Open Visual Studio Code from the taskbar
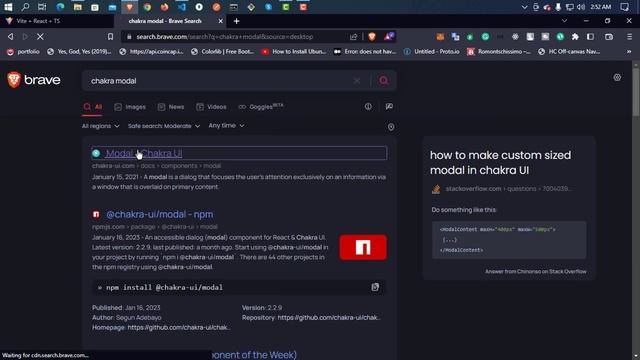The width and height of the screenshot is (640, 360). (182, 7)
